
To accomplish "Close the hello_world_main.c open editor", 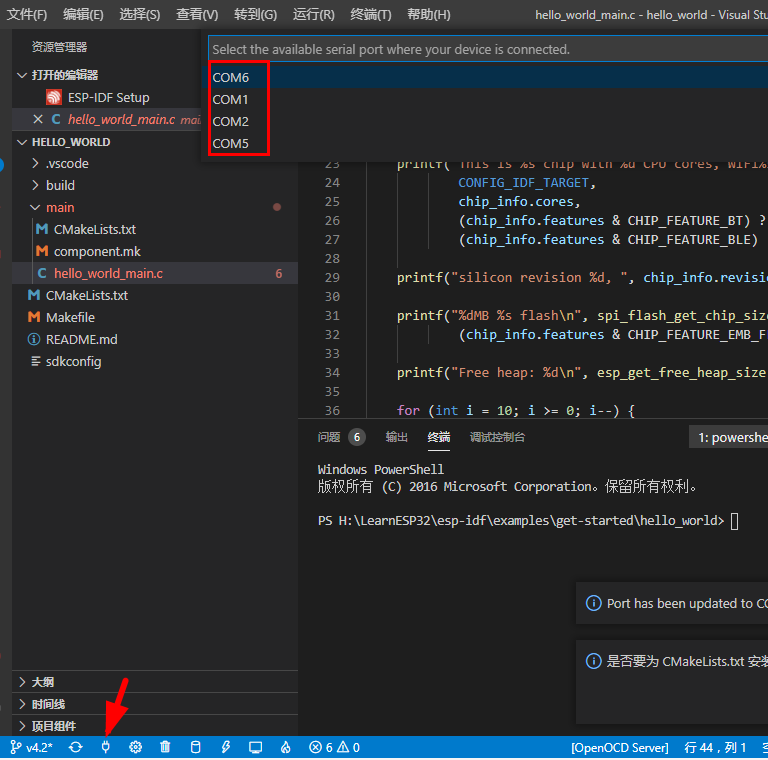I will (x=38, y=119).
